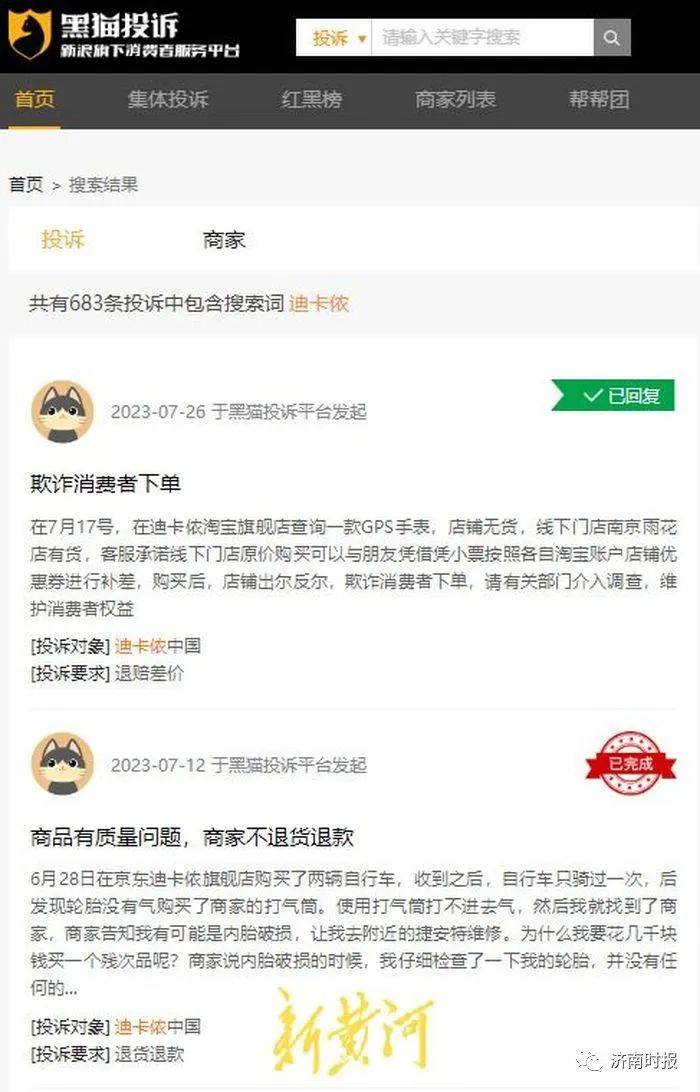Click the cat avatar of the 2023-07-12 complaint
This screenshot has height=1092, width=700.
click(63, 764)
